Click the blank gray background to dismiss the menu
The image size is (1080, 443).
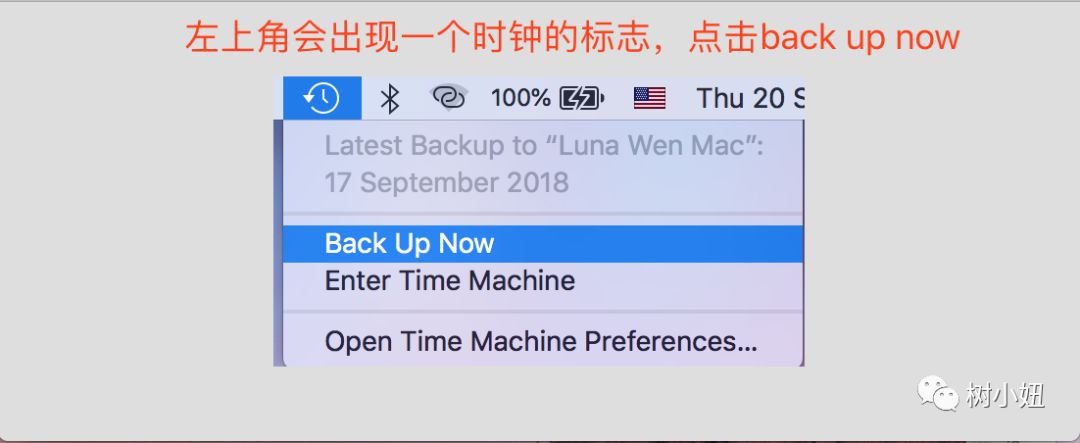point(138,241)
